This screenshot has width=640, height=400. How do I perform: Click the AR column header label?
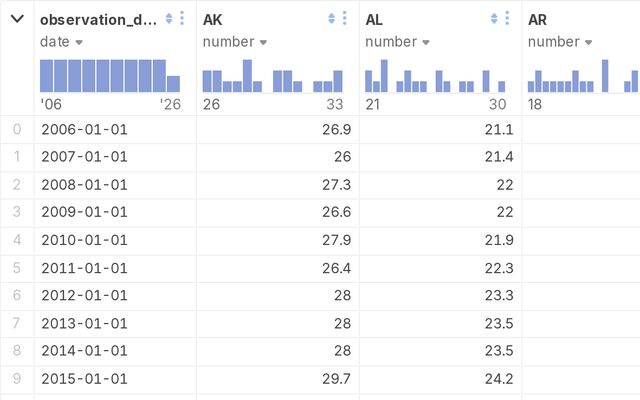point(539,19)
